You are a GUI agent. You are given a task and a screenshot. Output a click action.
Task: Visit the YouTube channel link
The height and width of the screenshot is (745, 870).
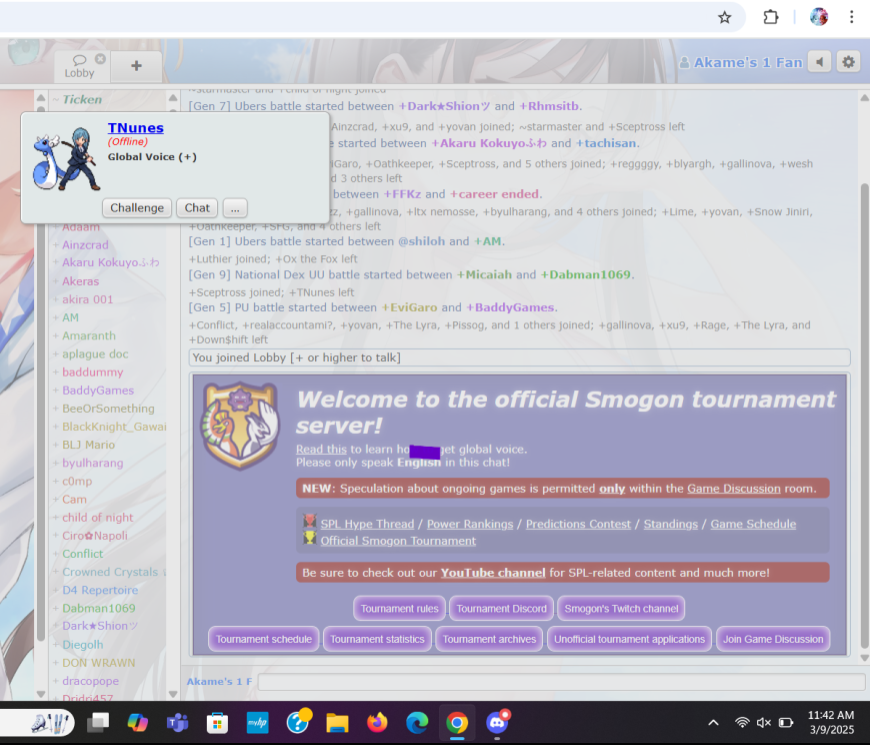[493, 573]
